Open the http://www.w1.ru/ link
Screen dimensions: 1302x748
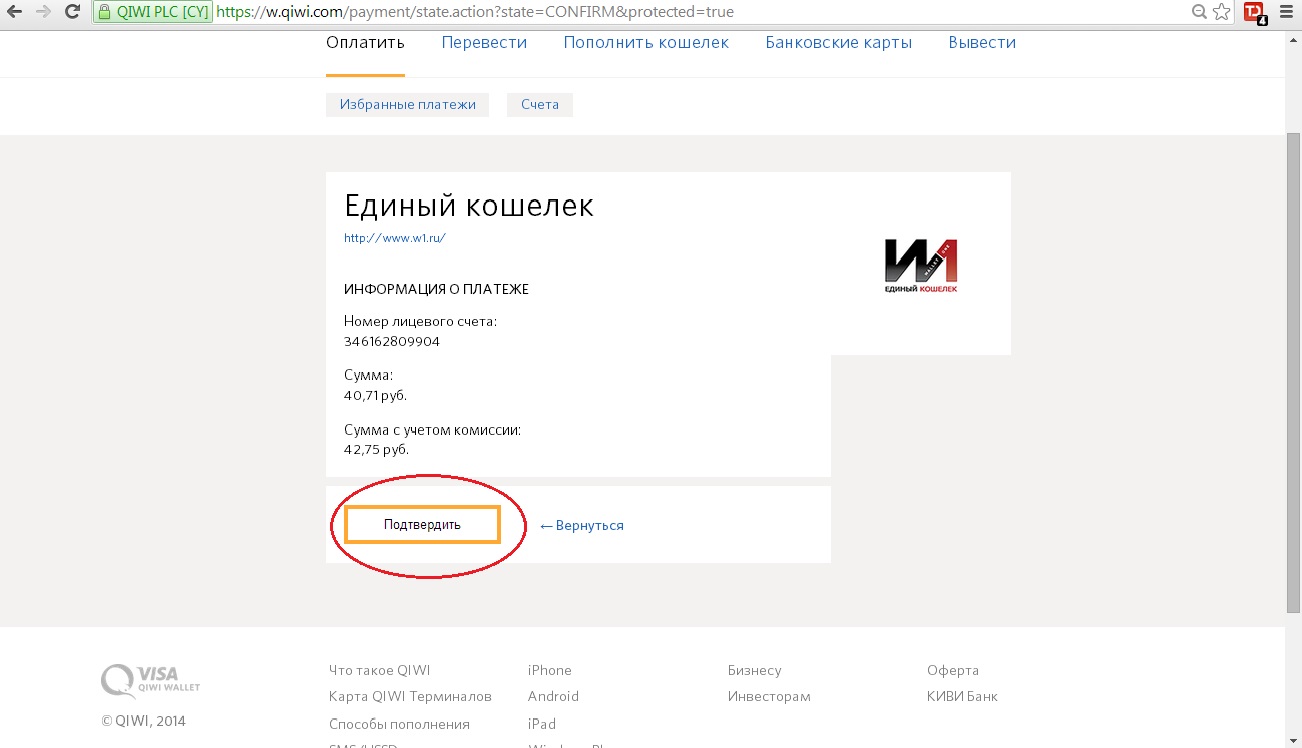click(x=394, y=238)
